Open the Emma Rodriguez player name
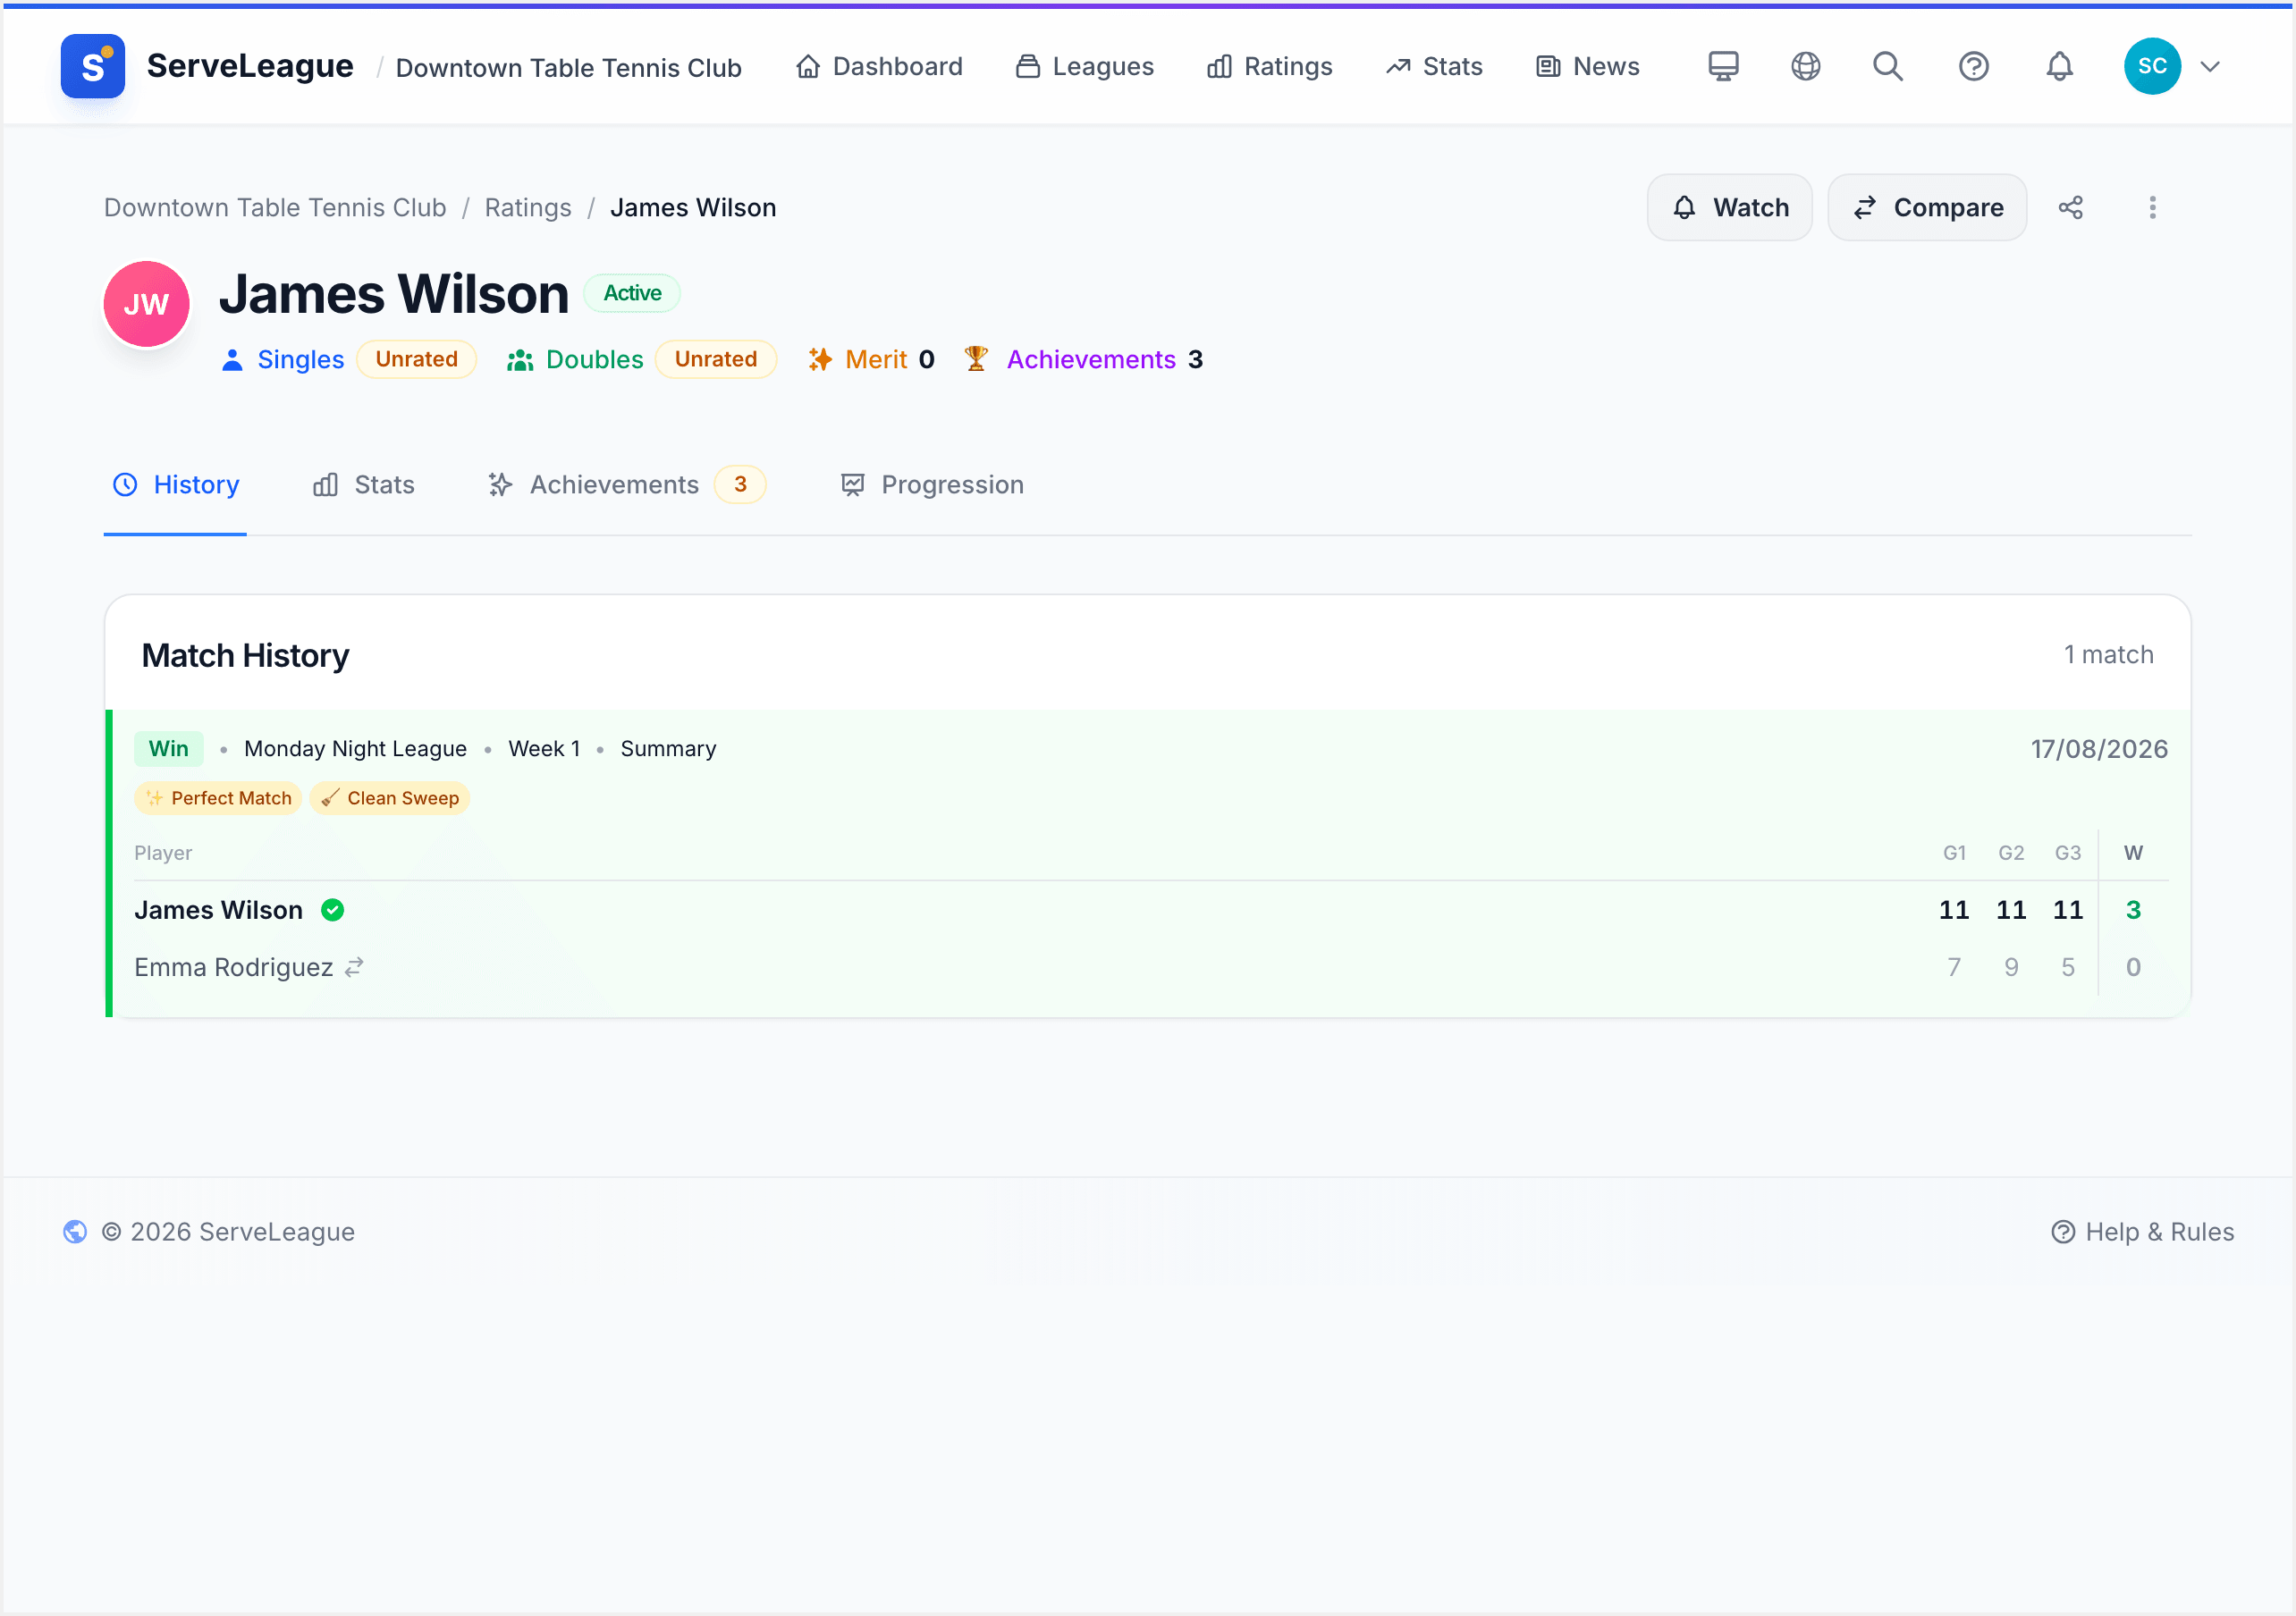The image size is (2296, 1616). (233, 967)
